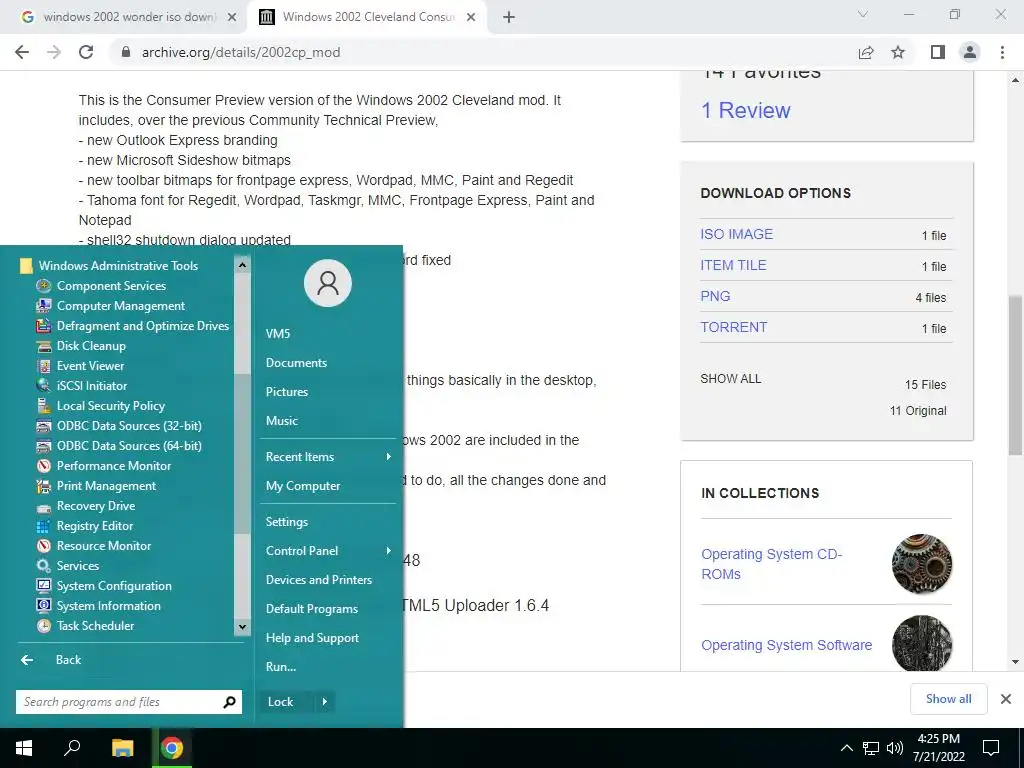Open ODBC Data Sources (32-bit) icon

(x=44, y=426)
